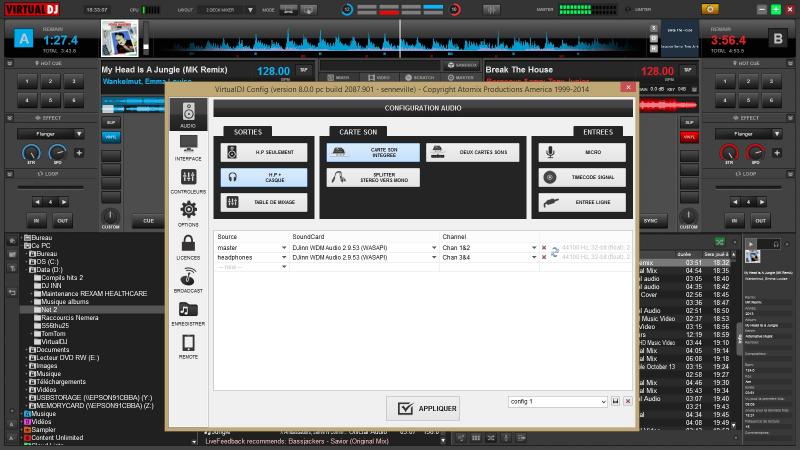Open the Enregistrer recording section
This screenshot has height=450, width=800.
tap(188, 313)
